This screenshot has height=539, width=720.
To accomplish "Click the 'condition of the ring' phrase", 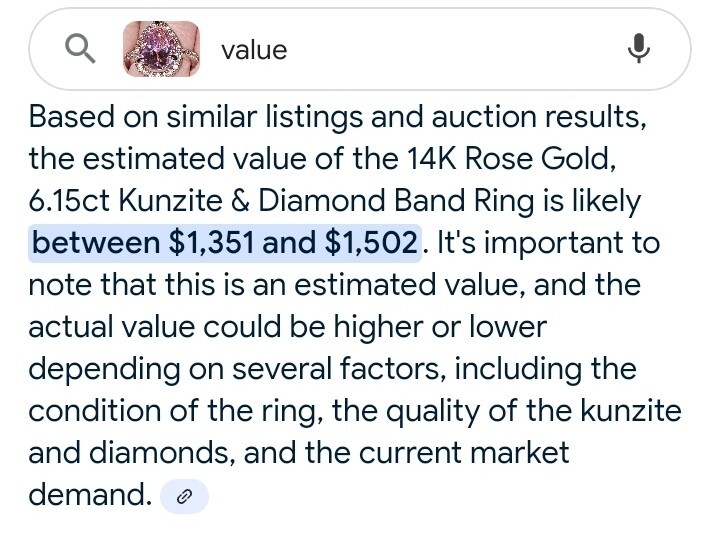I will coord(173,410).
